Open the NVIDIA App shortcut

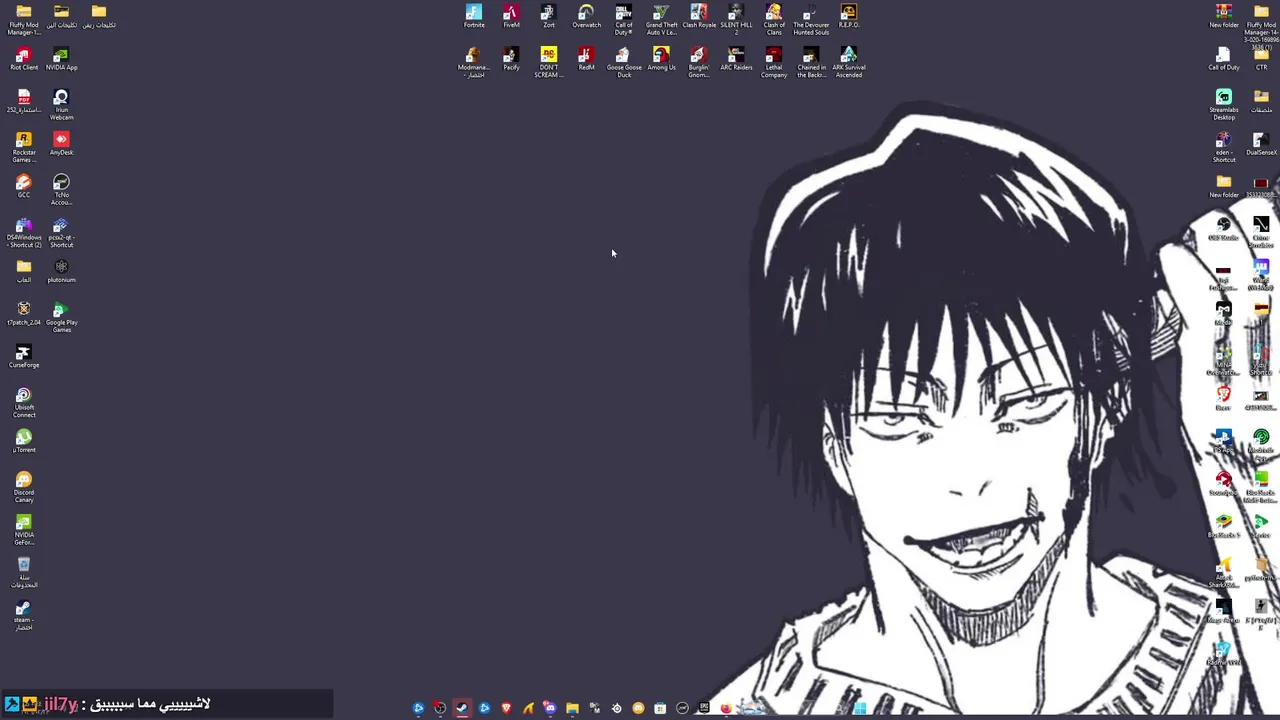[x=61, y=59]
